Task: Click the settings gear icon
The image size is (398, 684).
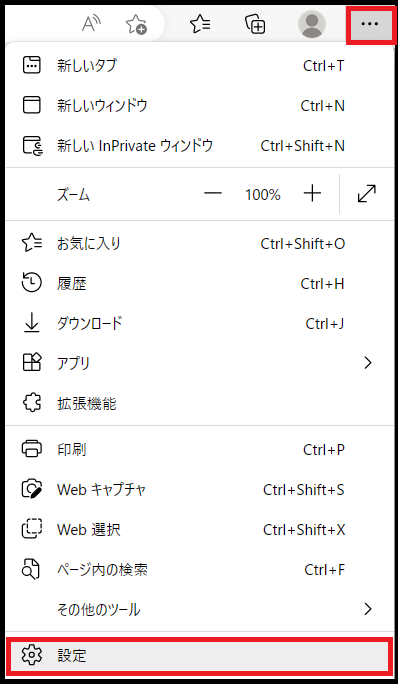Action: click(x=31, y=655)
